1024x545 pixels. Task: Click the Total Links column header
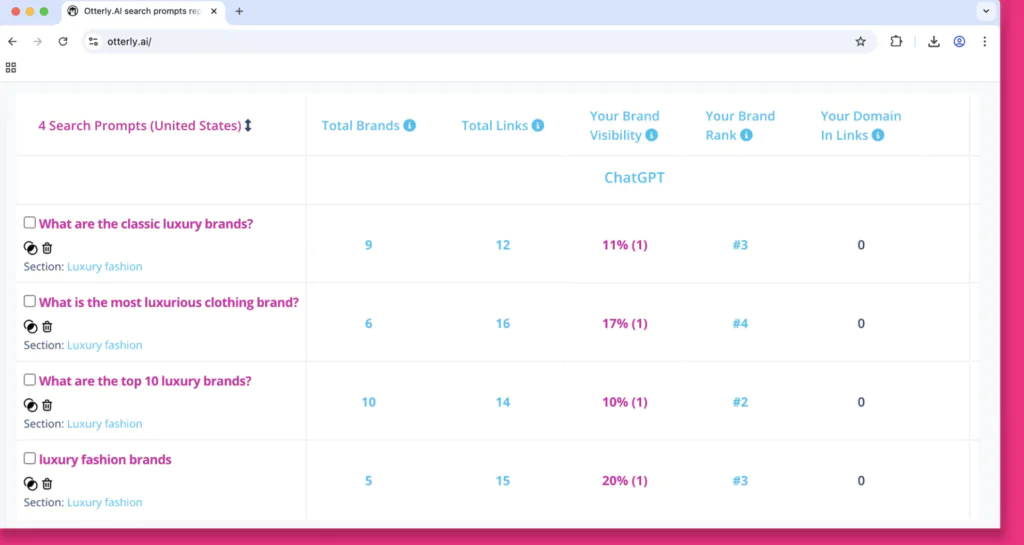[494, 125]
